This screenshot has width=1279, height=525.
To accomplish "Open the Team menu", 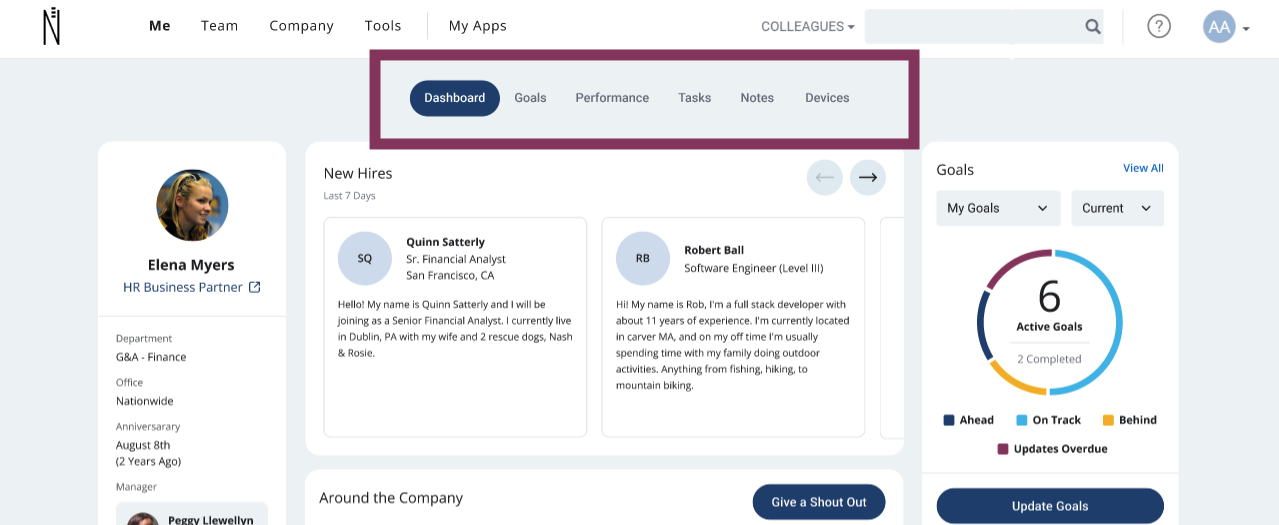I will click(x=219, y=26).
